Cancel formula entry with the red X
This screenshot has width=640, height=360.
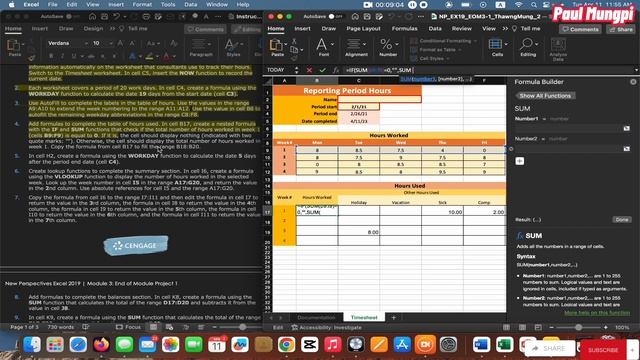(309, 70)
